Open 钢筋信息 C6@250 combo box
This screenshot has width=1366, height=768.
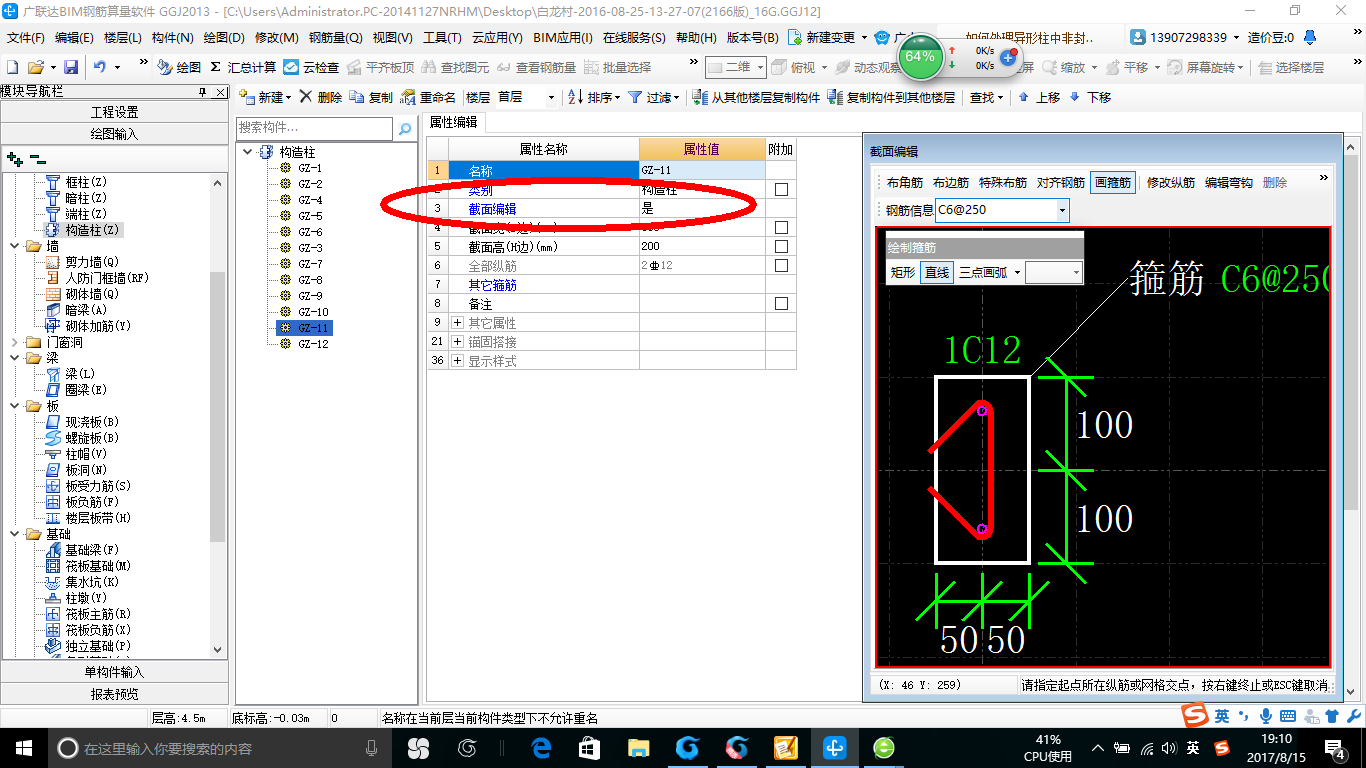[1001, 210]
